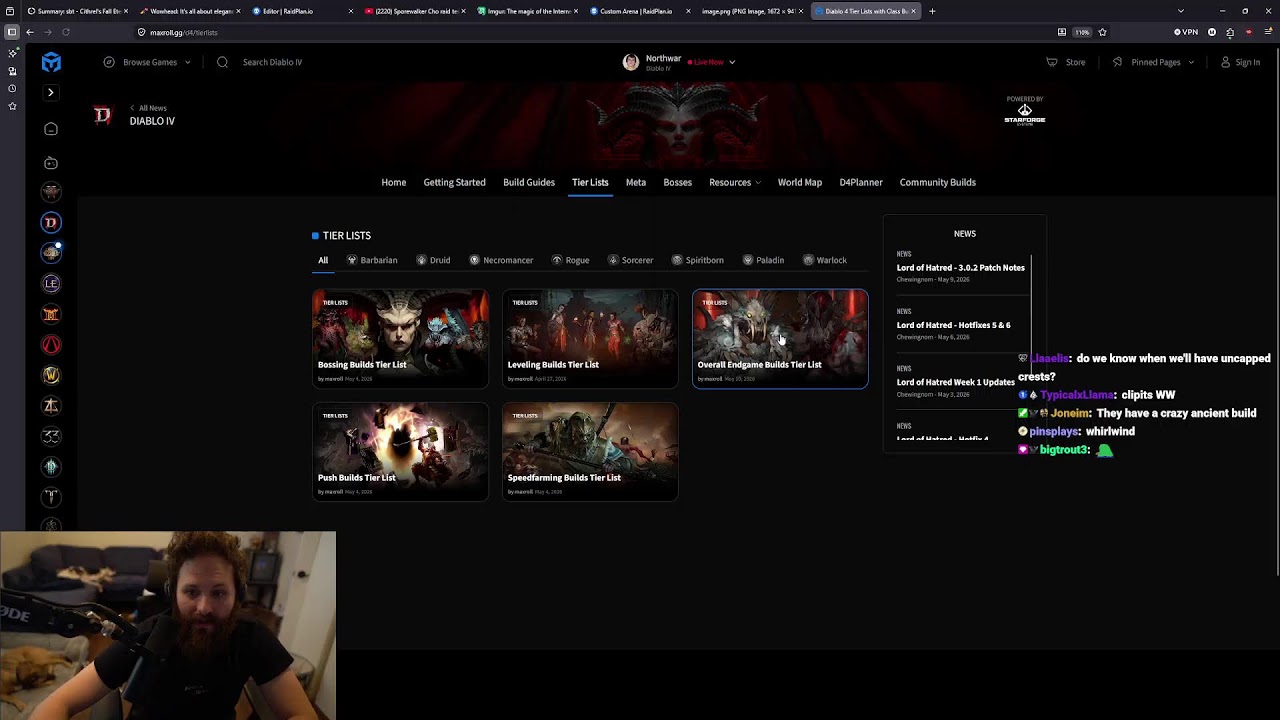This screenshot has height=720, width=1280.
Task: Click the Sign In link
Action: tap(1240, 62)
